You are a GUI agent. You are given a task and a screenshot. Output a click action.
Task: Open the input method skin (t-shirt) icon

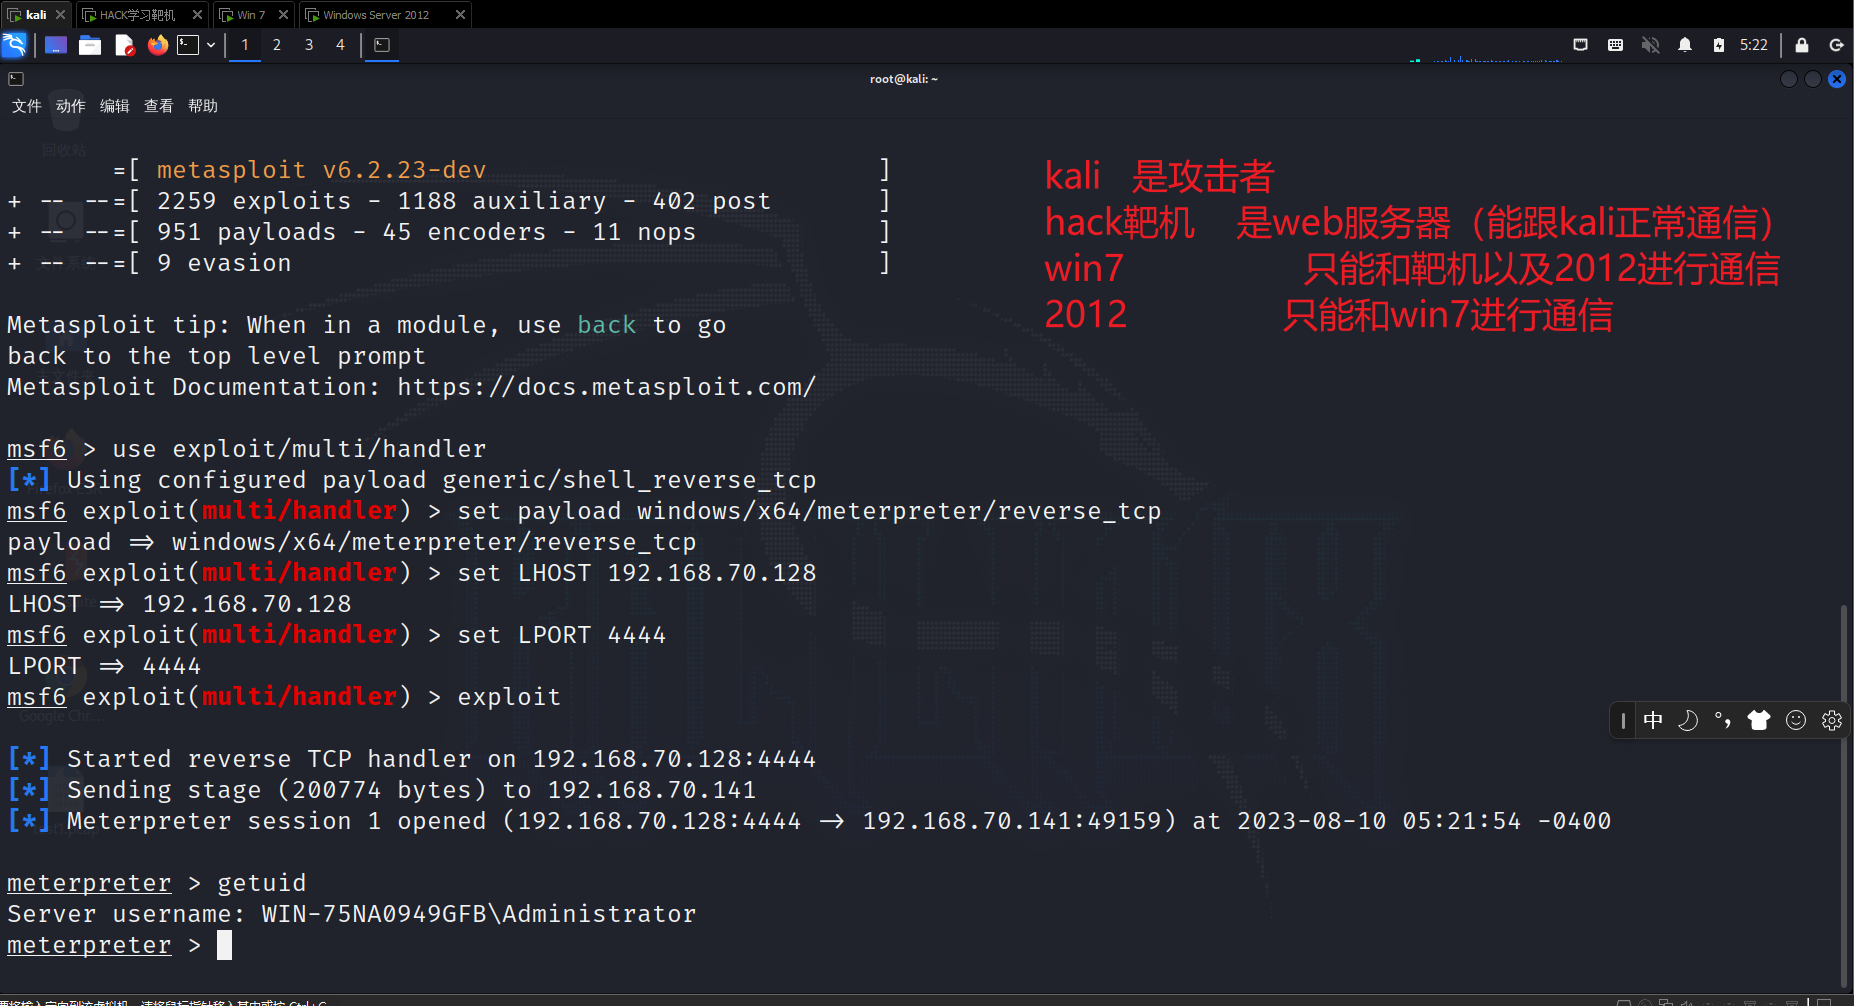pyautogui.click(x=1760, y=720)
